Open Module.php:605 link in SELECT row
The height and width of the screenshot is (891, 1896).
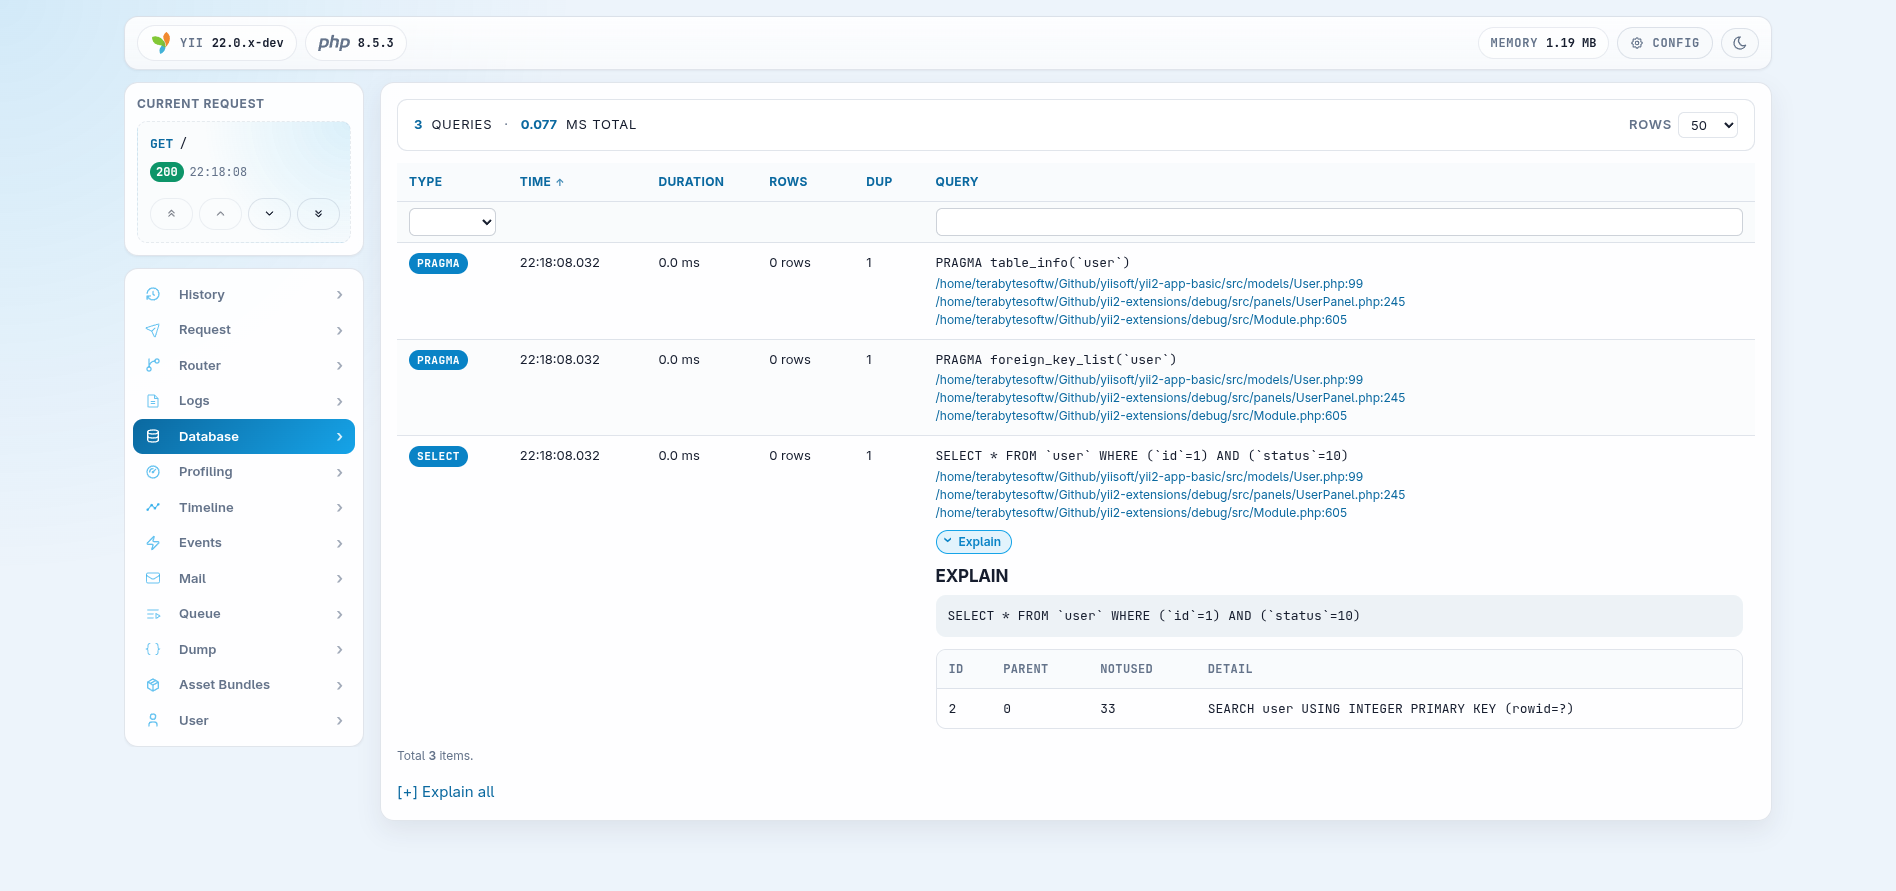(x=1141, y=513)
